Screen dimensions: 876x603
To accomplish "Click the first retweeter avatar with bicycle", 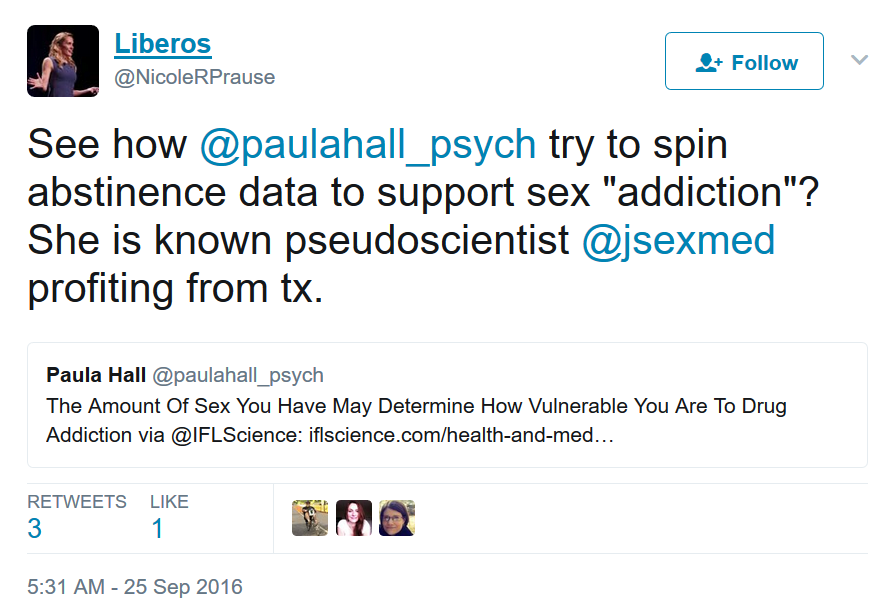I will (310, 518).
